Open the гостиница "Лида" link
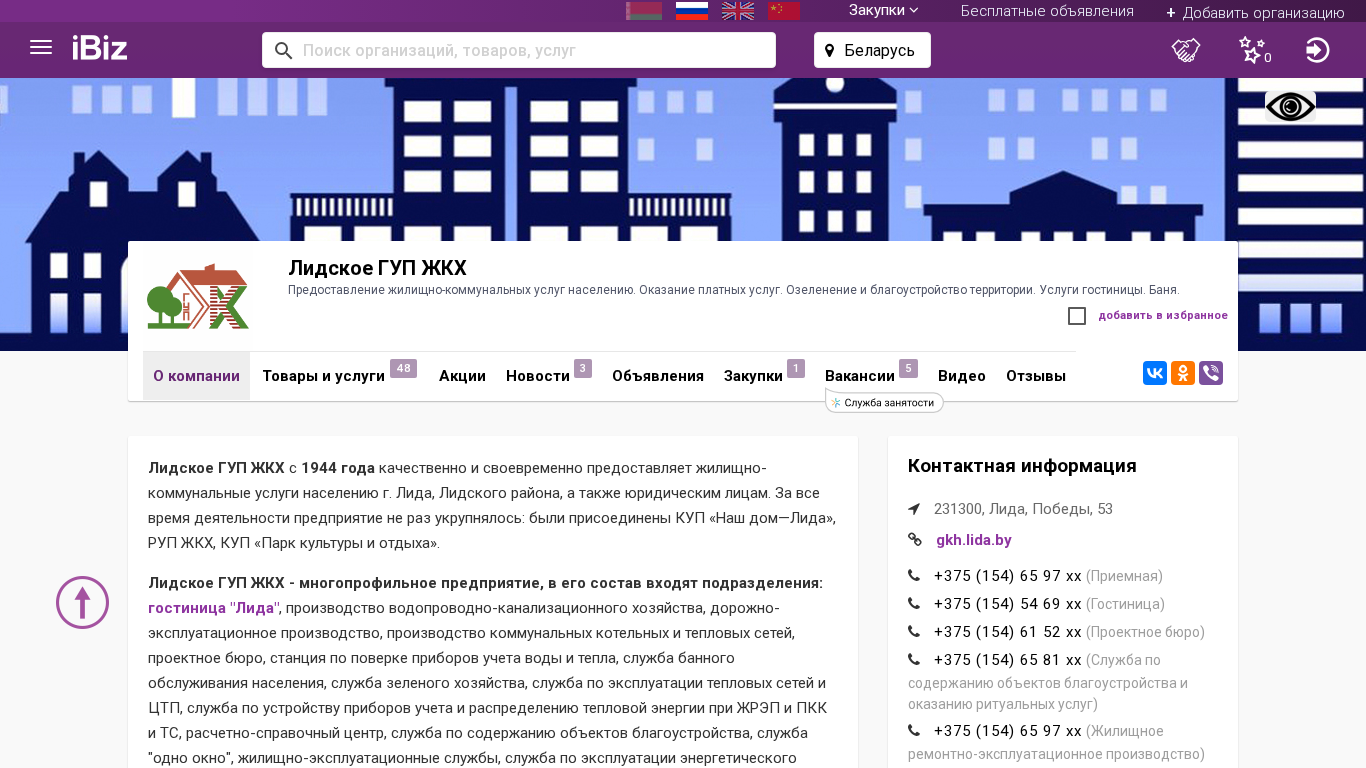Screen dimensions: 1366x768 coord(215,608)
